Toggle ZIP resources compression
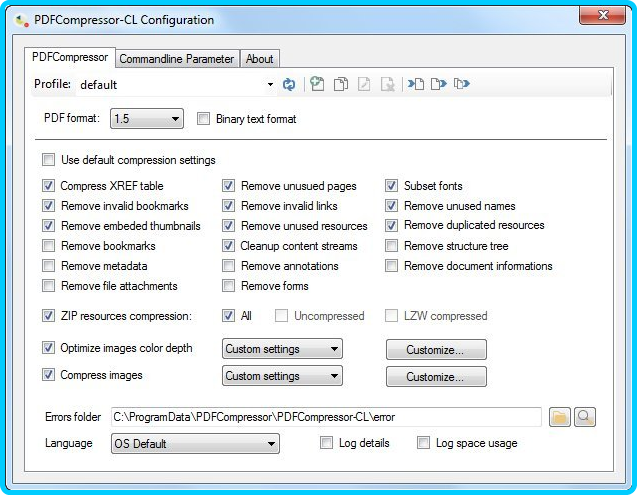The image size is (637, 495). 48,315
